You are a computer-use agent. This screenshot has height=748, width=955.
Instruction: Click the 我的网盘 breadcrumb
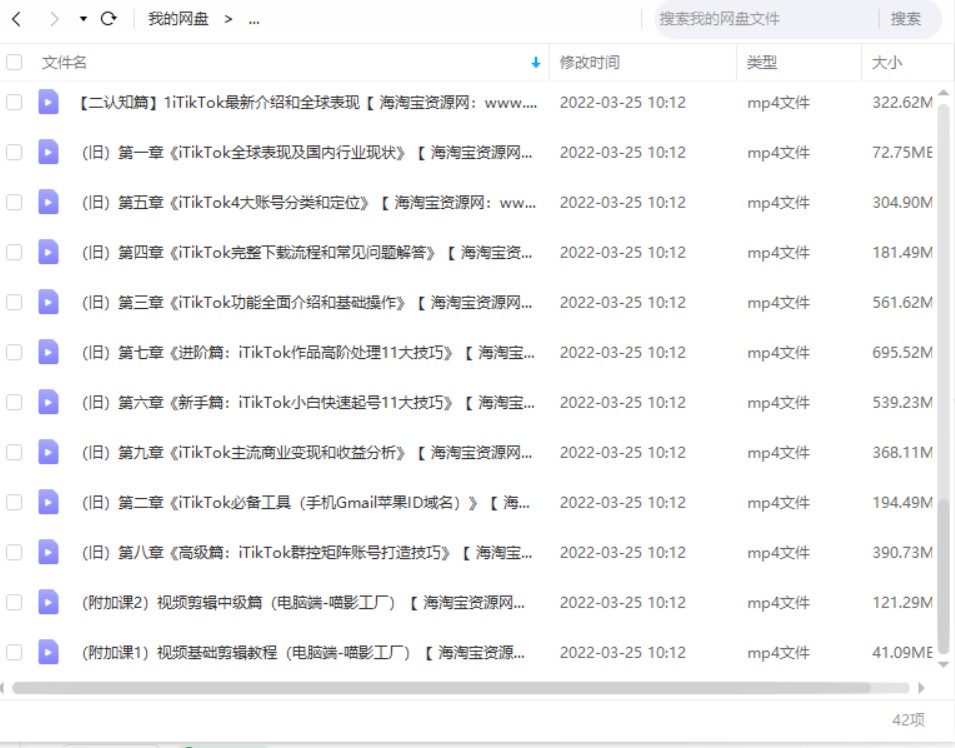pos(178,19)
